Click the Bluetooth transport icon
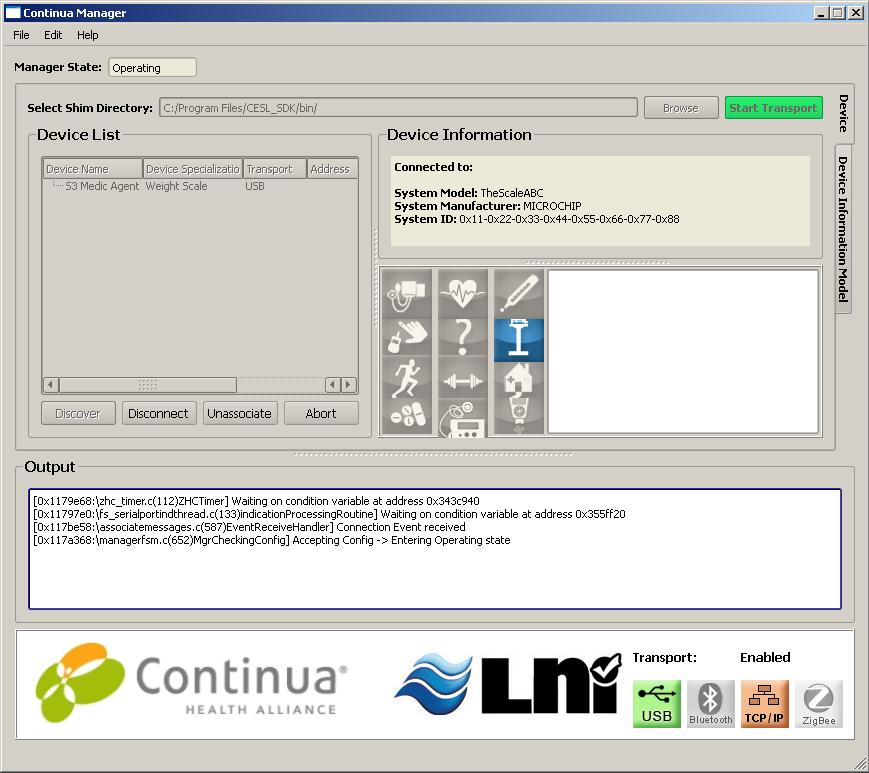The height and width of the screenshot is (773, 869). click(710, 704)
